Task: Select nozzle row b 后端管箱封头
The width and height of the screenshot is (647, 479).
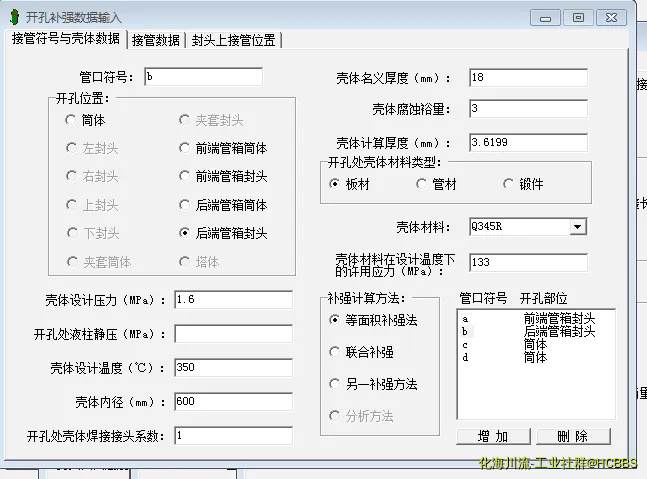Action: pyautogui.click(x=536, y=331)
